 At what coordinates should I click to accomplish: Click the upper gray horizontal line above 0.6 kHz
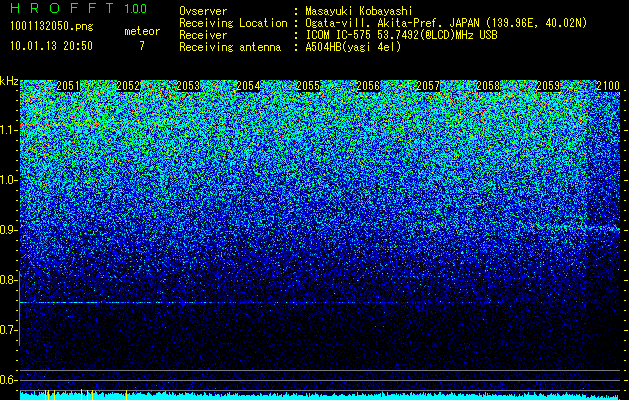click(x=320, y=370)
